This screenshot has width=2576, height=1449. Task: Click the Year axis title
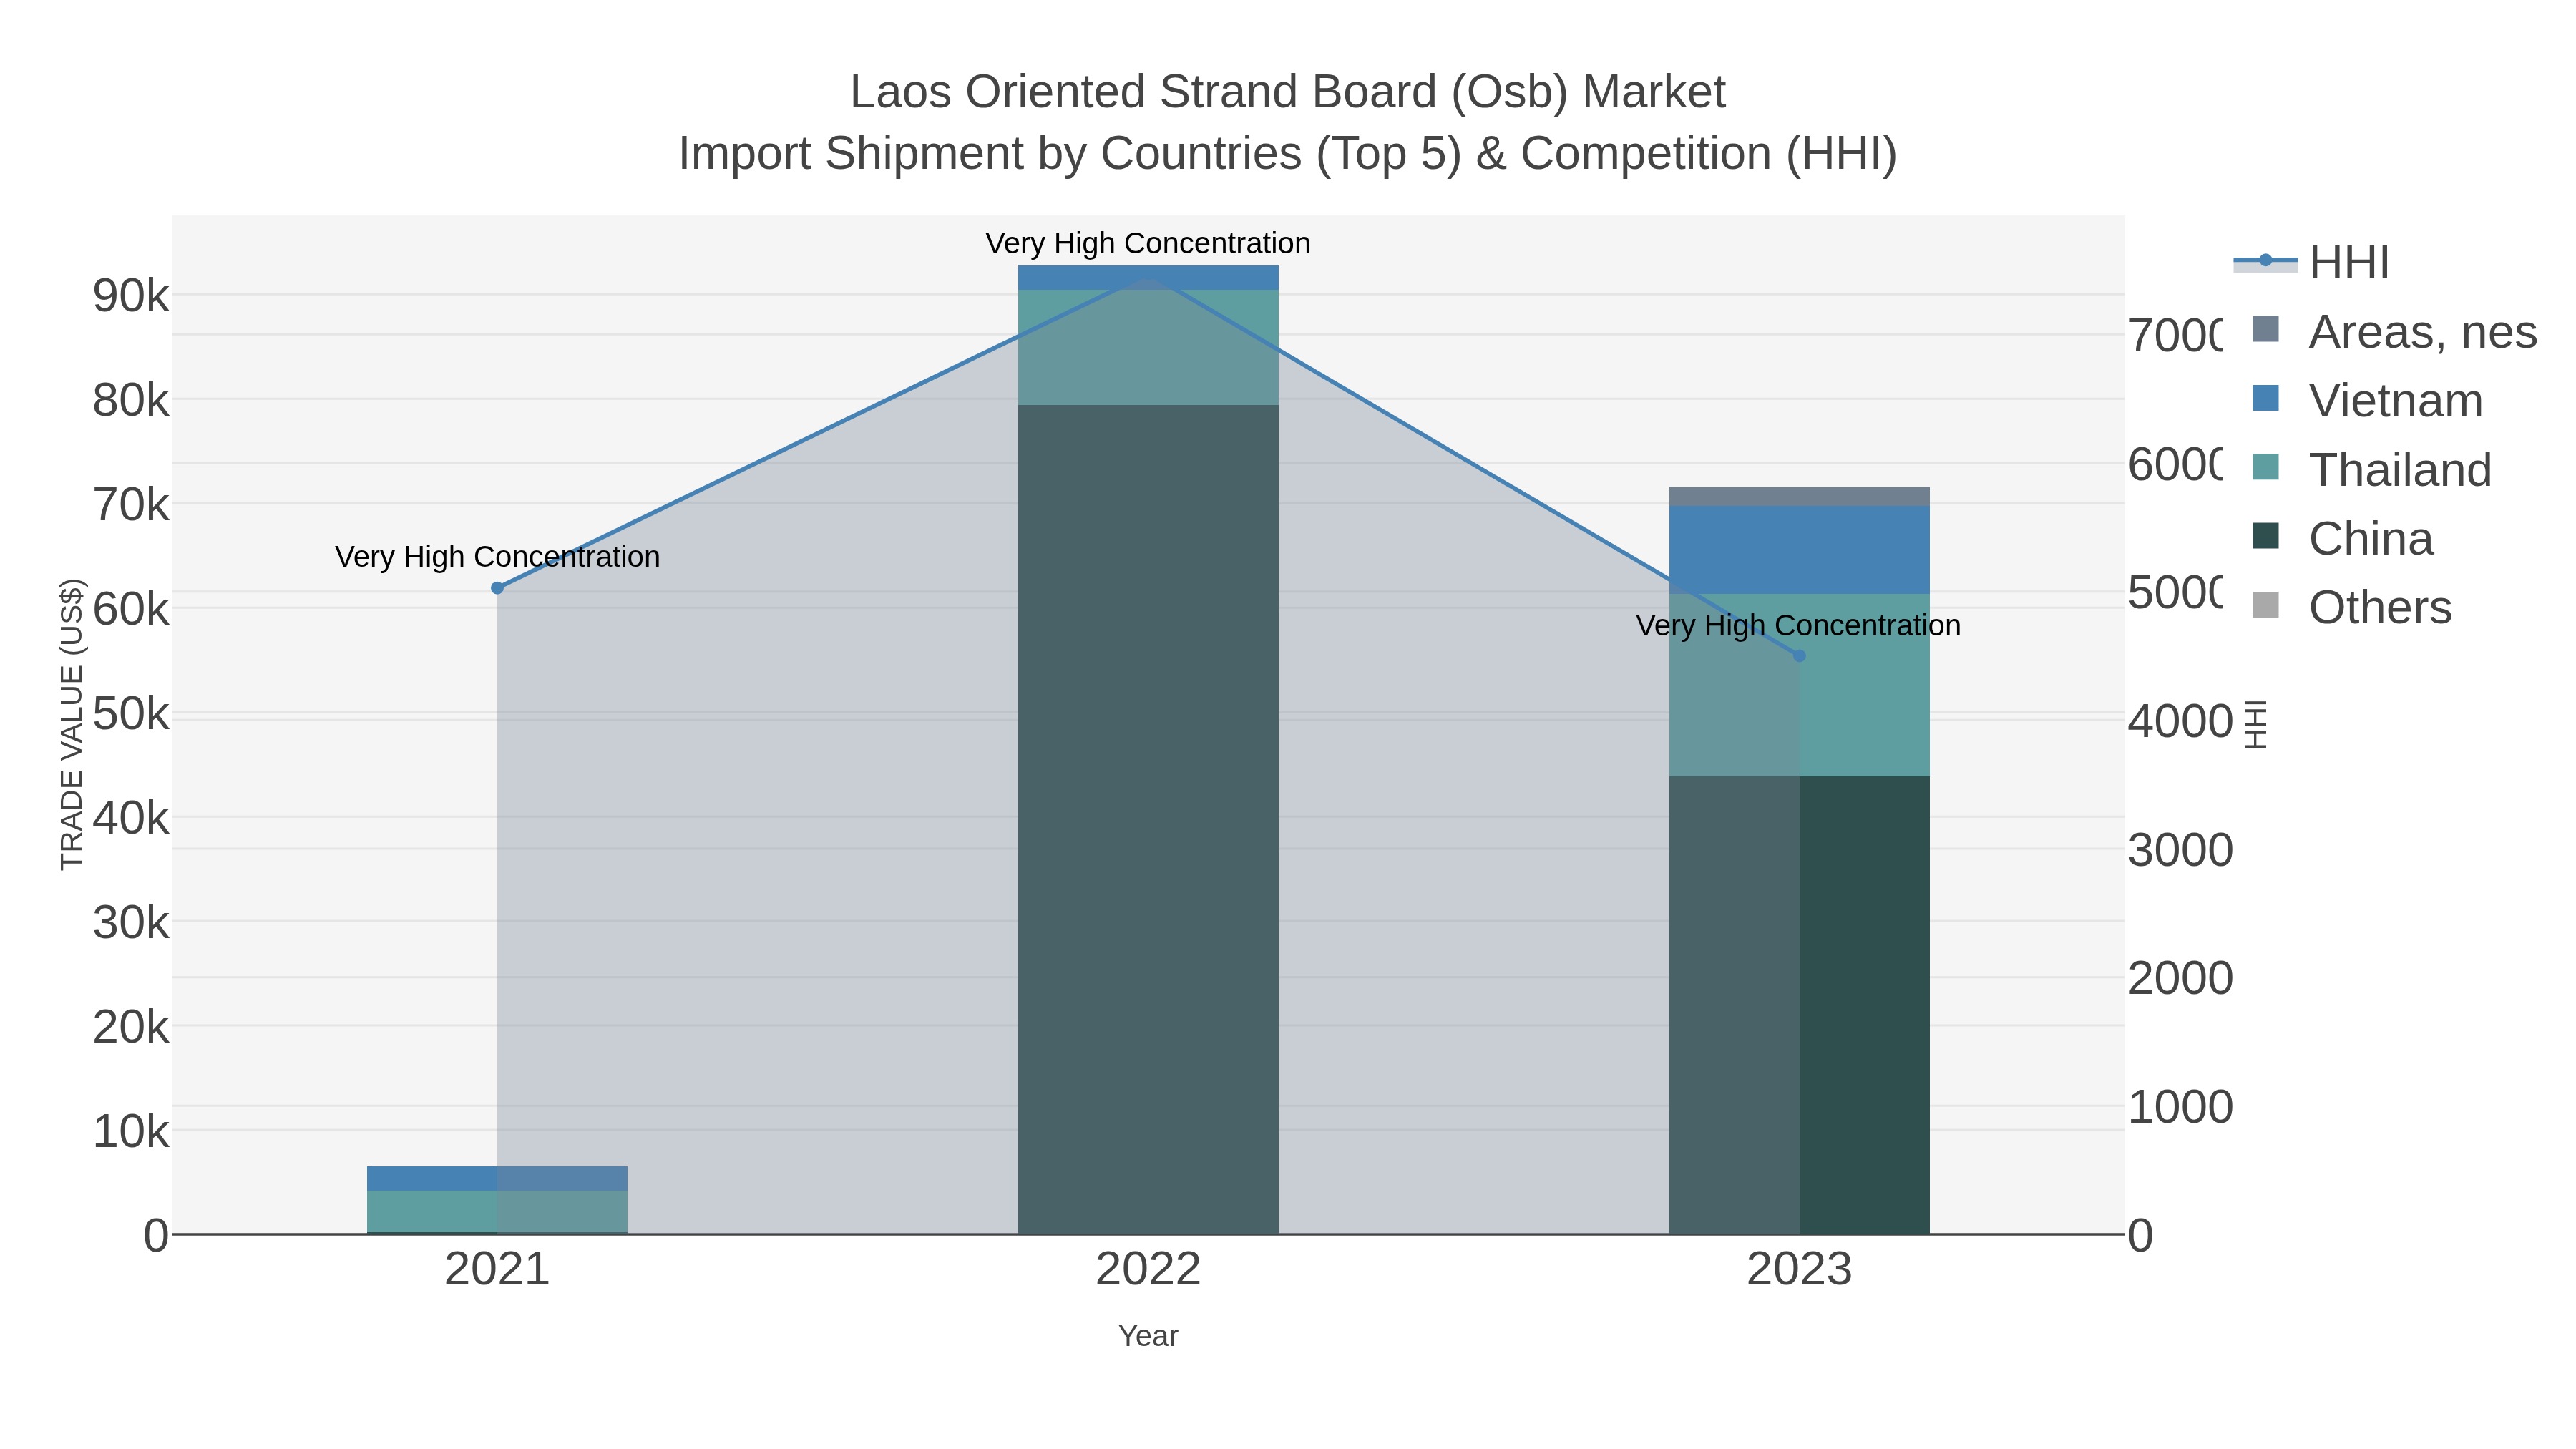tap(1148, 1336)
